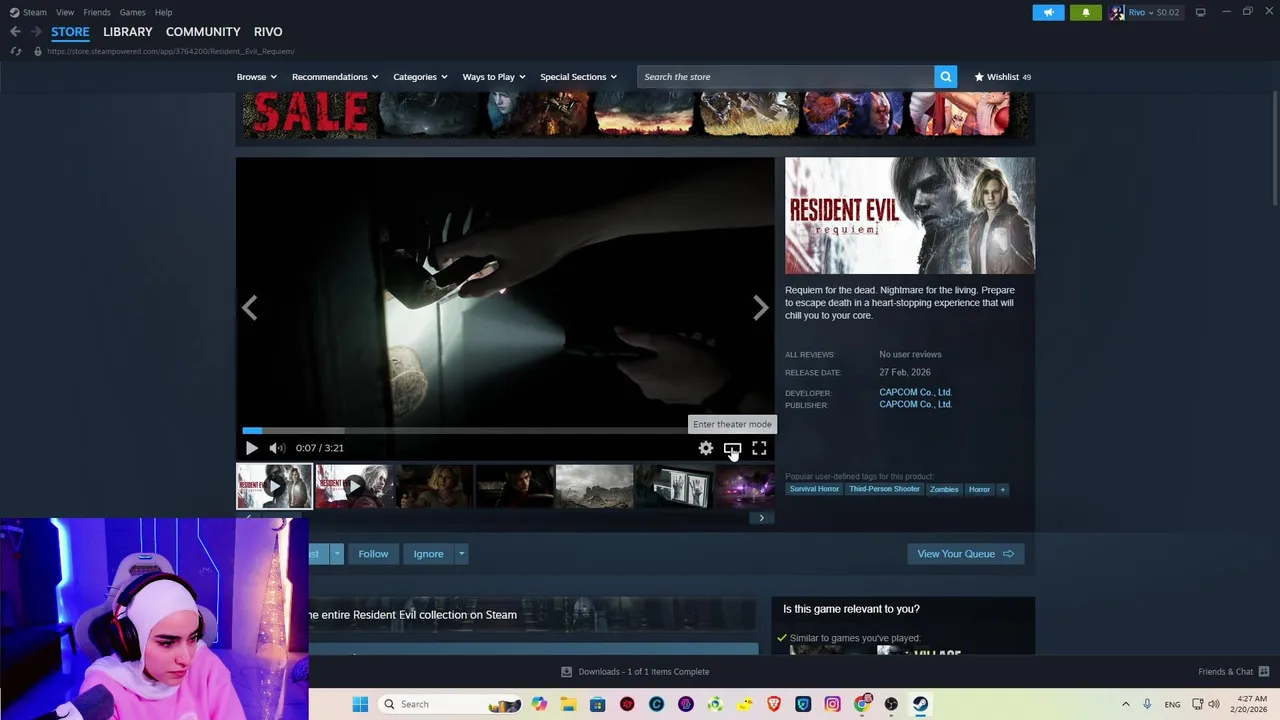This screenshot has width=1280, height=720.
Task: Open the ruined city screenshot thumbnail
Action: 594,486
